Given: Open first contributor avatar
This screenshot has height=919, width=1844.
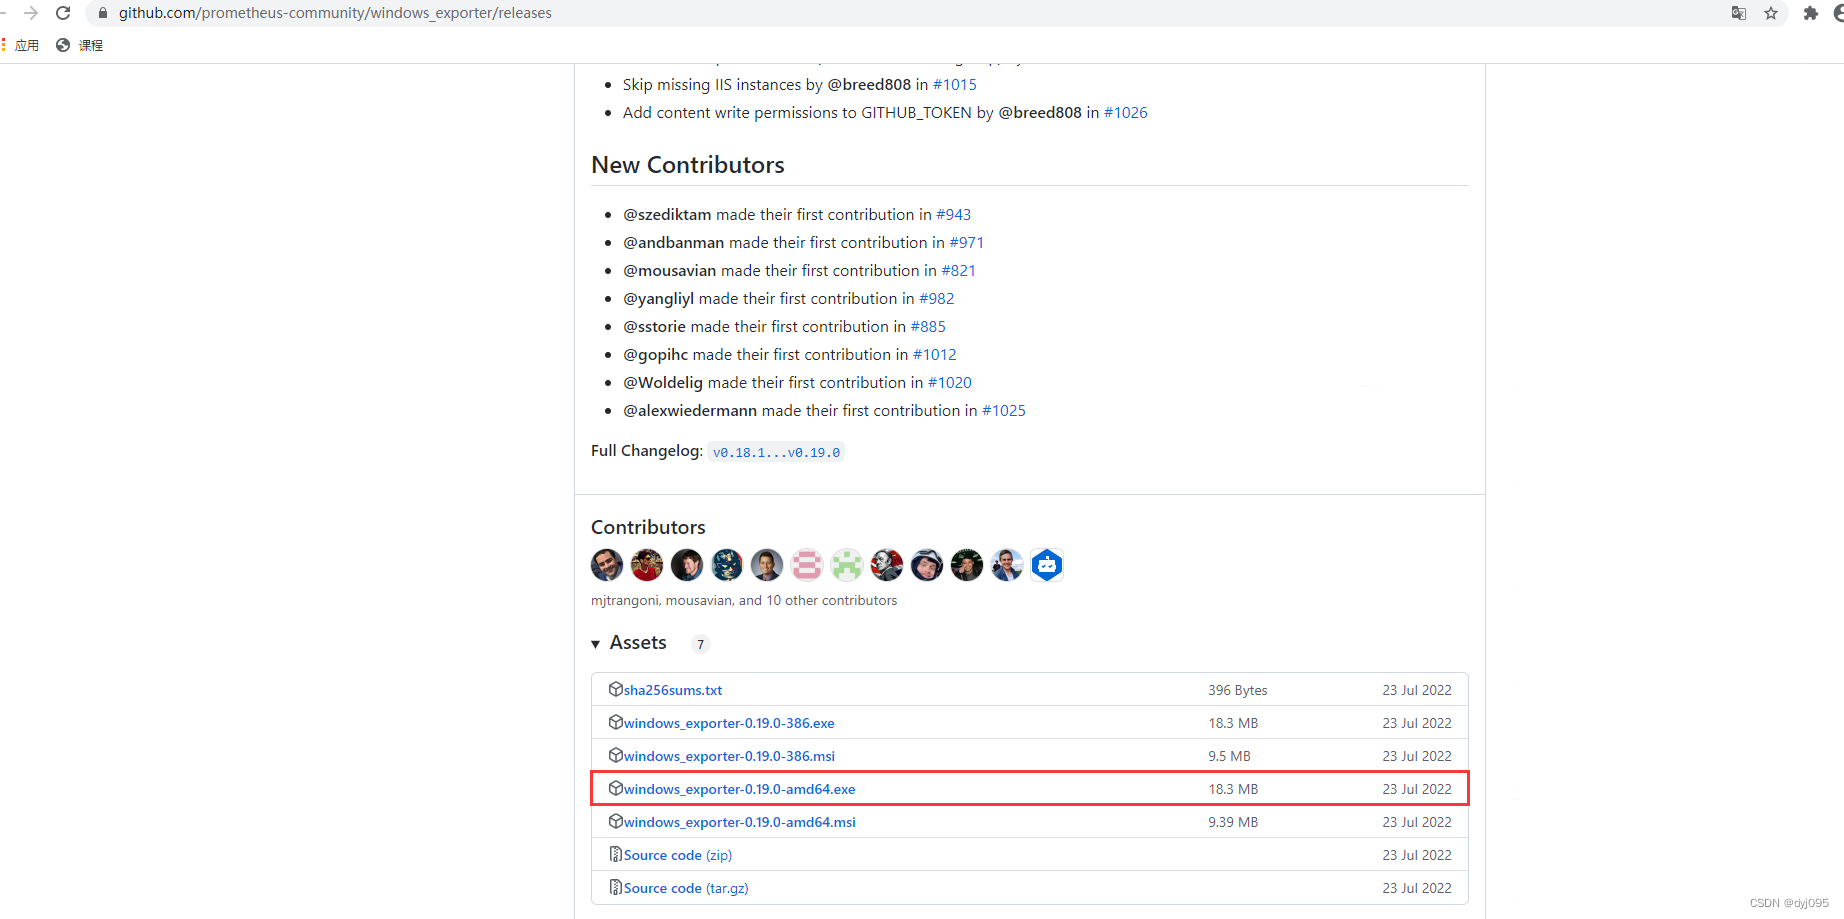Looking at the screenshot, I should click(607, 565).
